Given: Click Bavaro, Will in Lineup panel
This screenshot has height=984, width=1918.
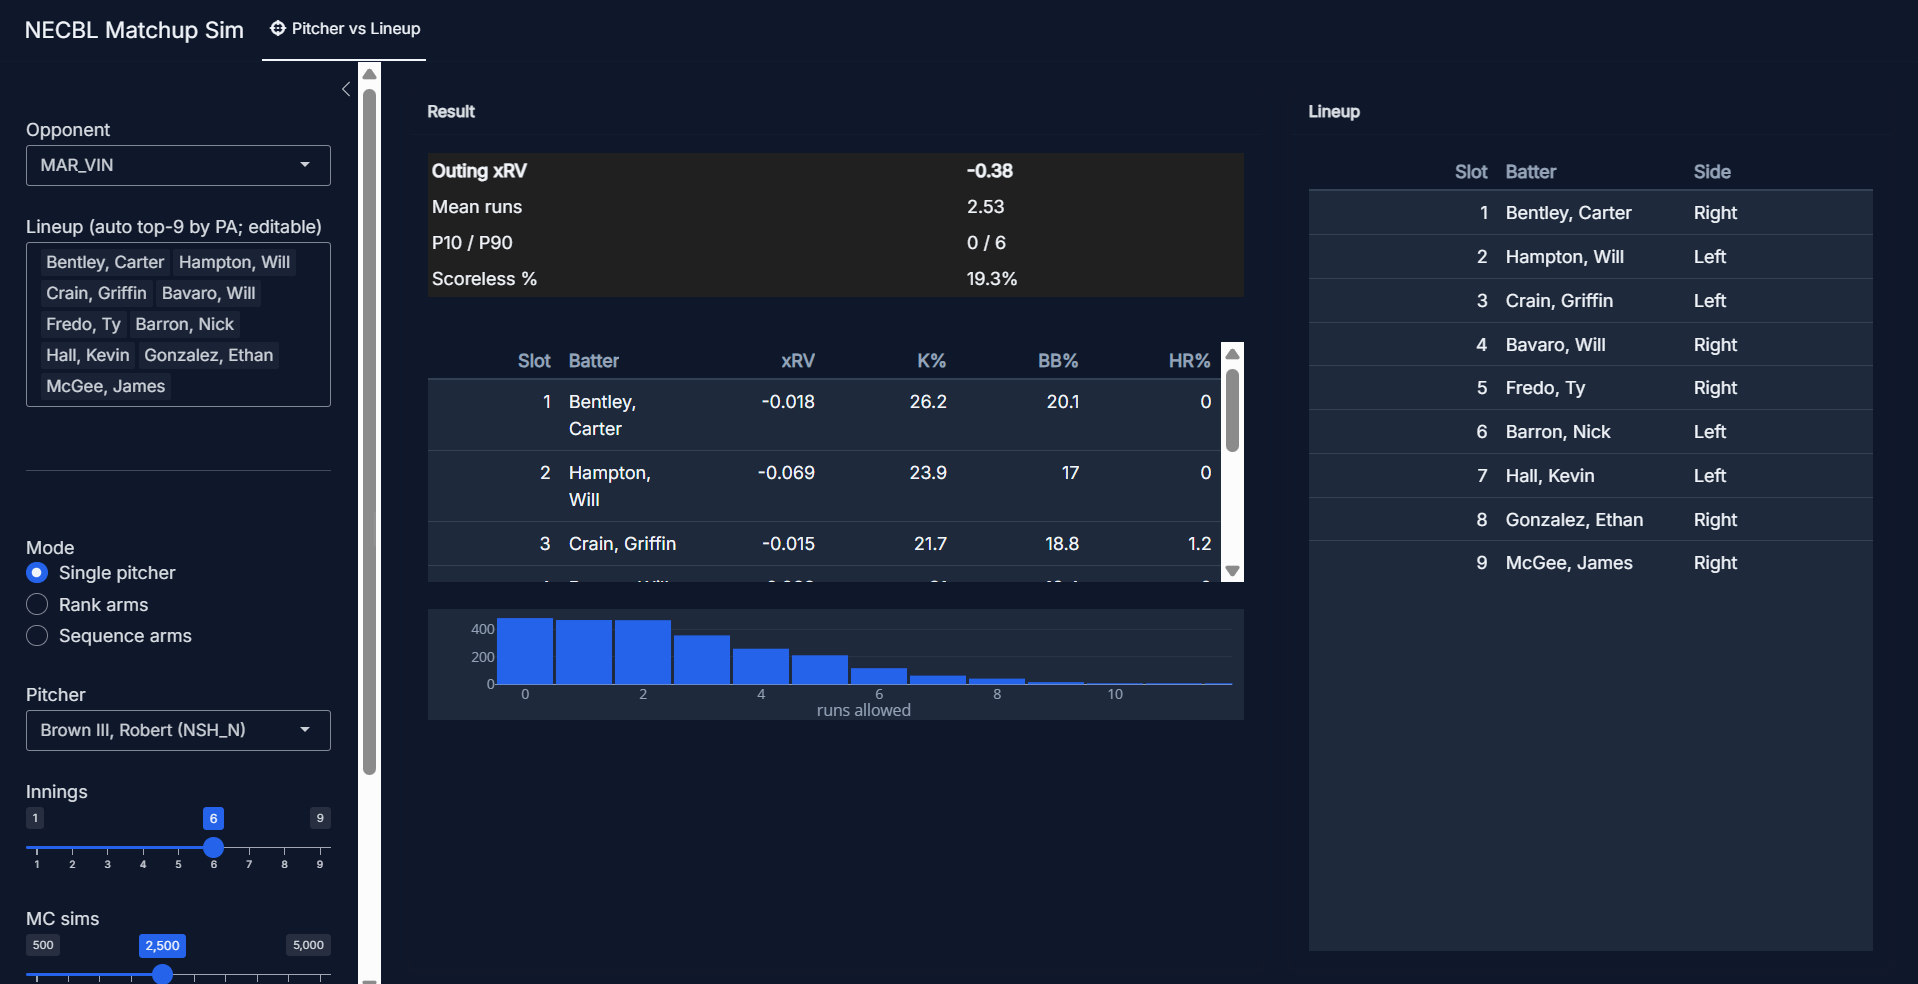Looking at the screenshot, I should tap(1555, 345).
